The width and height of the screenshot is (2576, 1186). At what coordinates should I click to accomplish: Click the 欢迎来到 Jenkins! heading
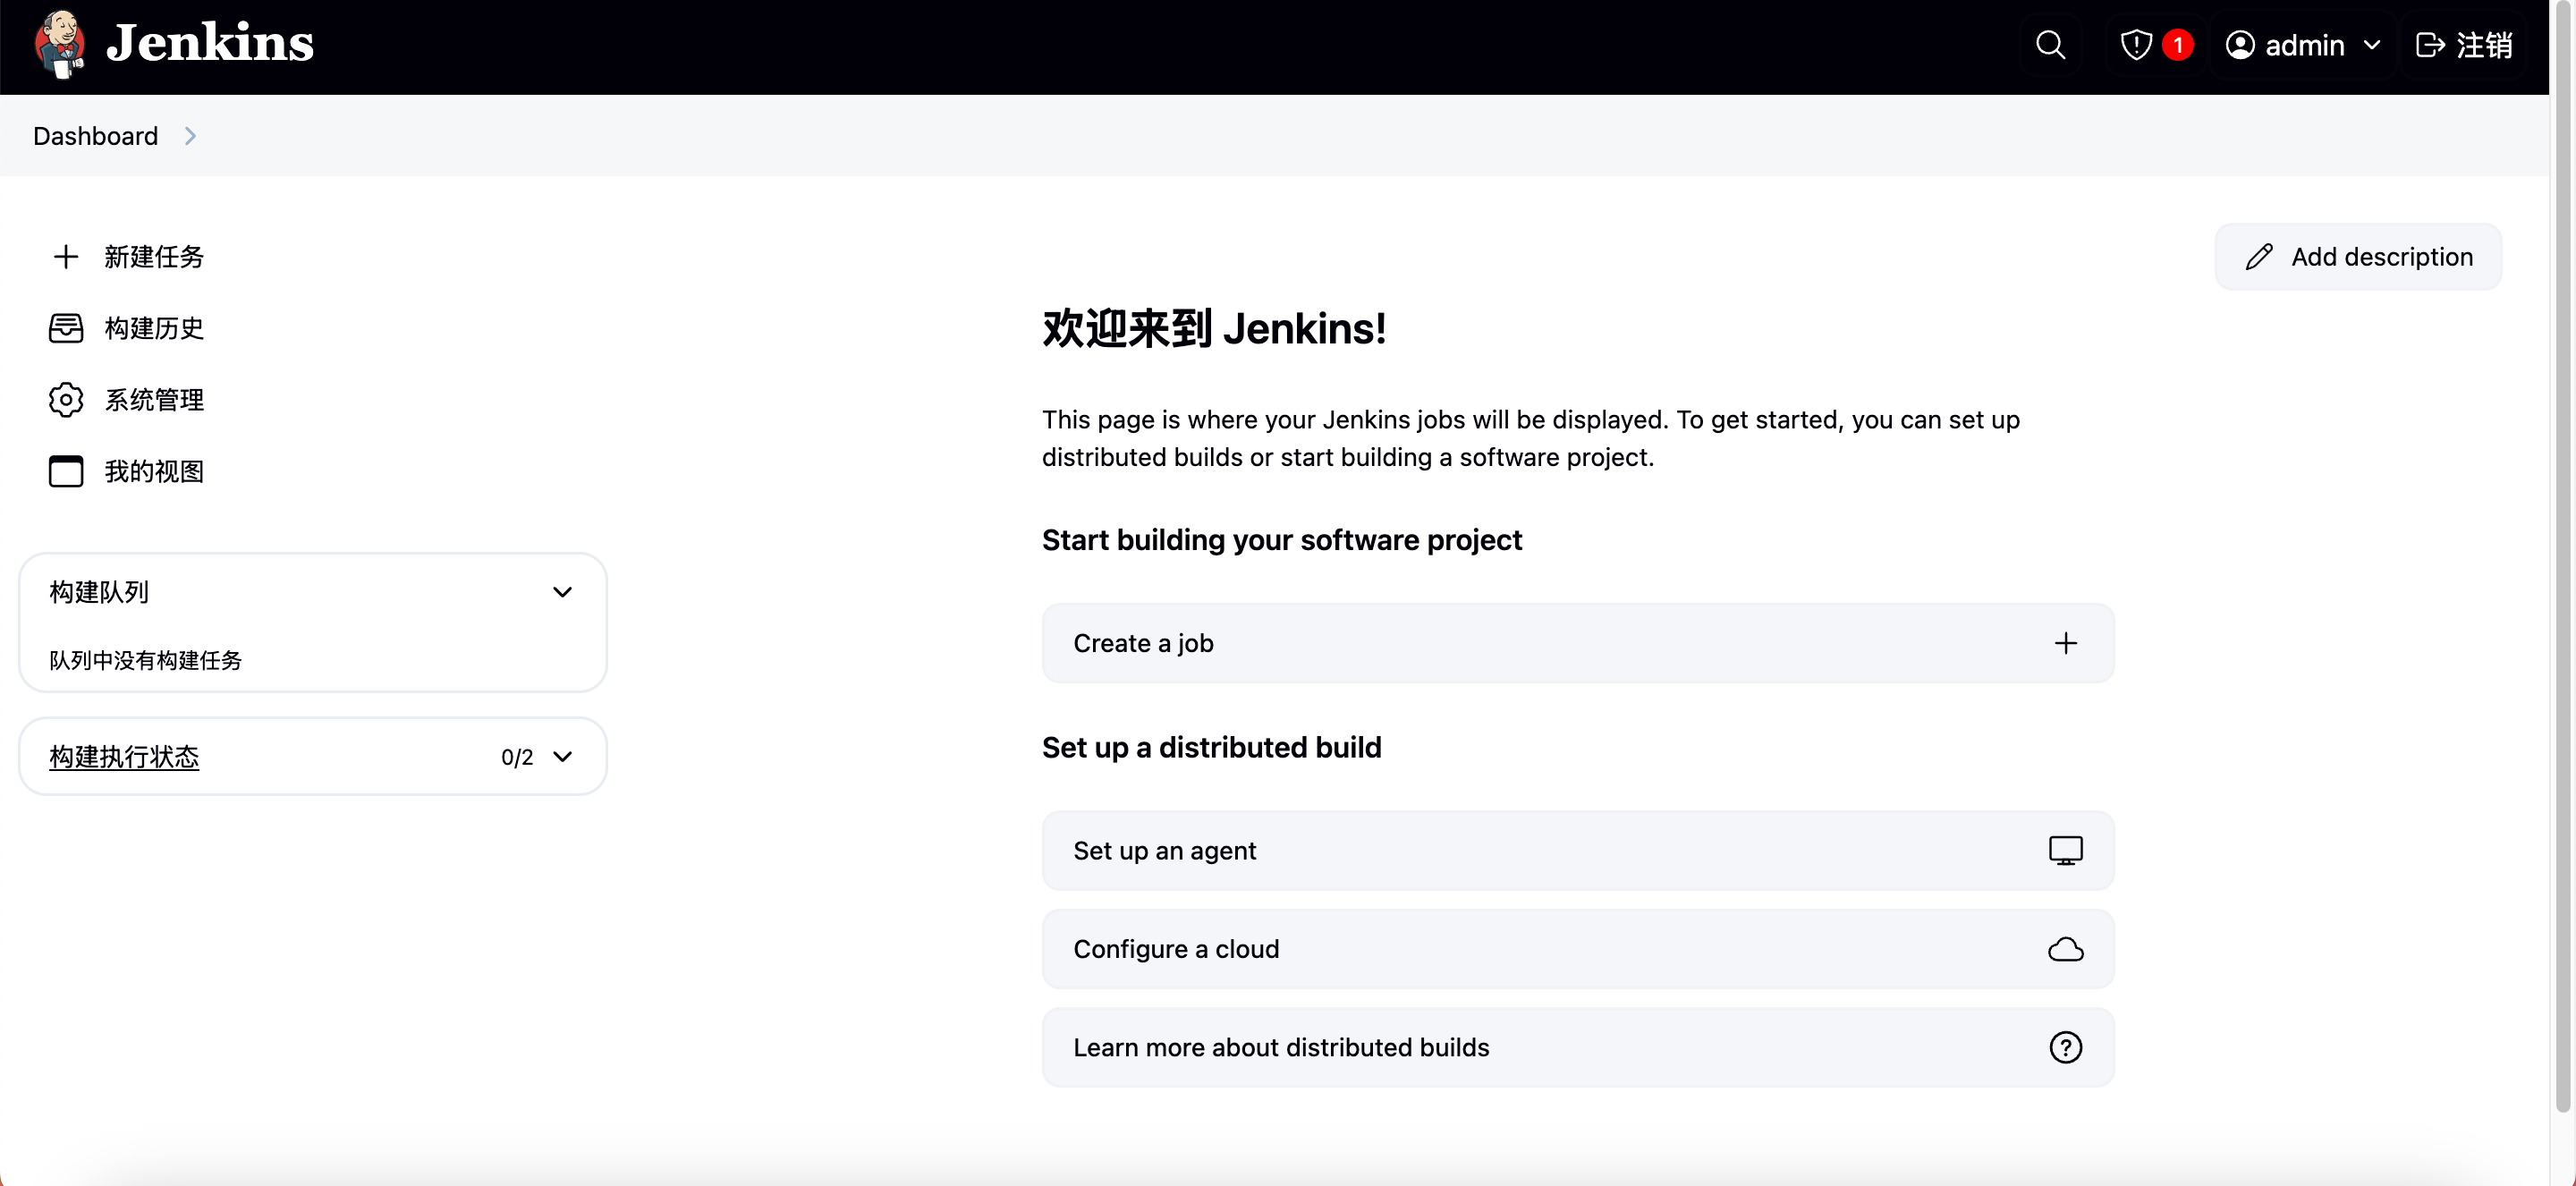coord(1214,329)
